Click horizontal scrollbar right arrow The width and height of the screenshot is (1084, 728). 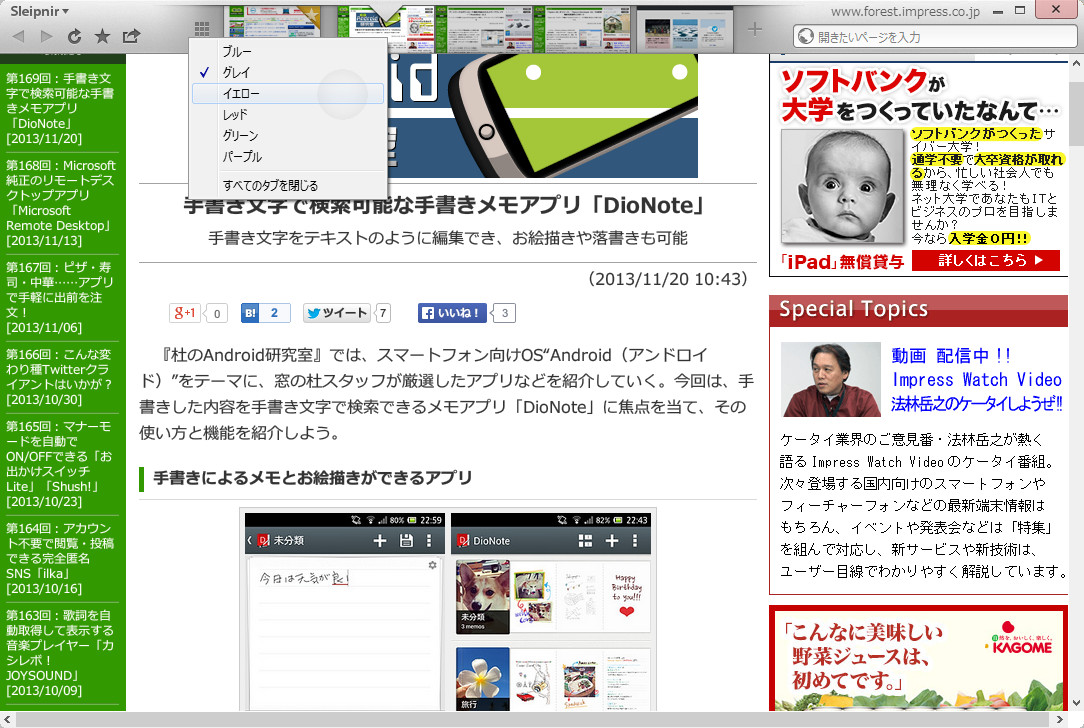click(1060, 720)
